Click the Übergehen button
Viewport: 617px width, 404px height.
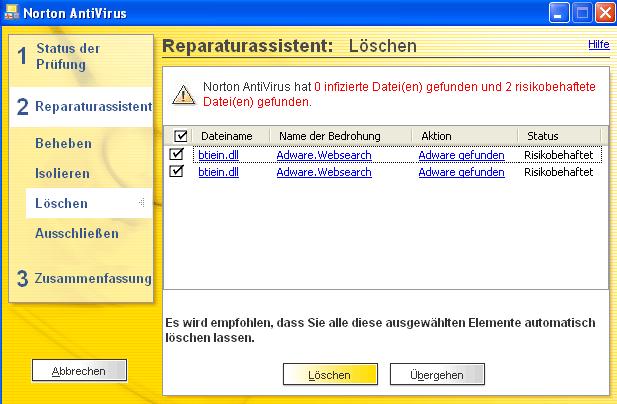tap(437, 374)
